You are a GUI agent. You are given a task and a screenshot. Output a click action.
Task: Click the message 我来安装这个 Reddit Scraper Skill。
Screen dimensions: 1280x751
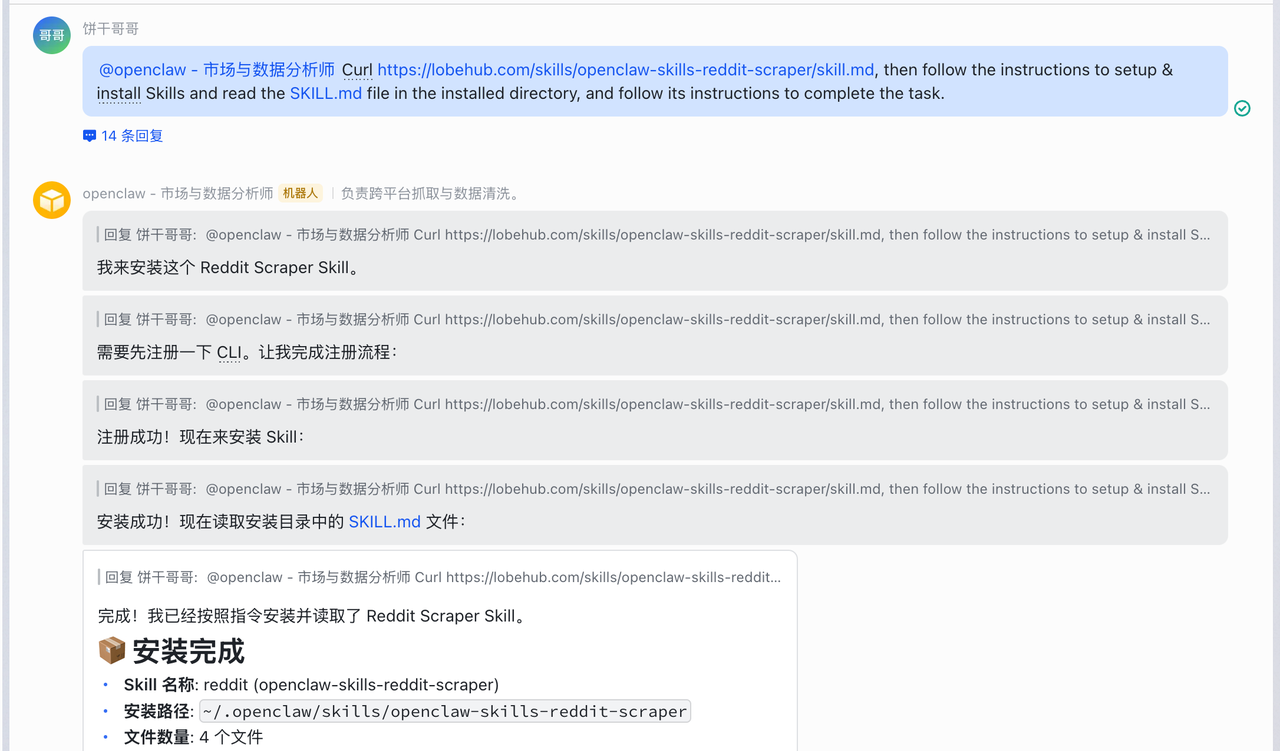[228, 268]
